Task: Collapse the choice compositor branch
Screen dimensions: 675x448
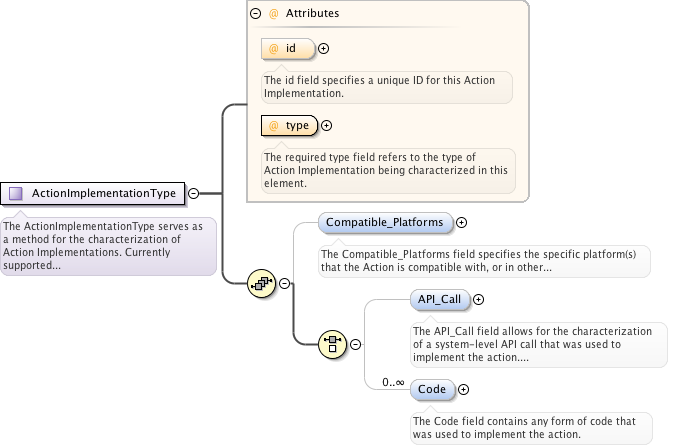Action: point(356,344)
